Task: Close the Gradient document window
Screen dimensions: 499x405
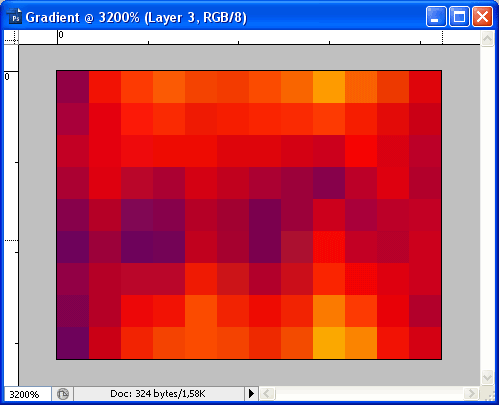Action: click(482, 16)
